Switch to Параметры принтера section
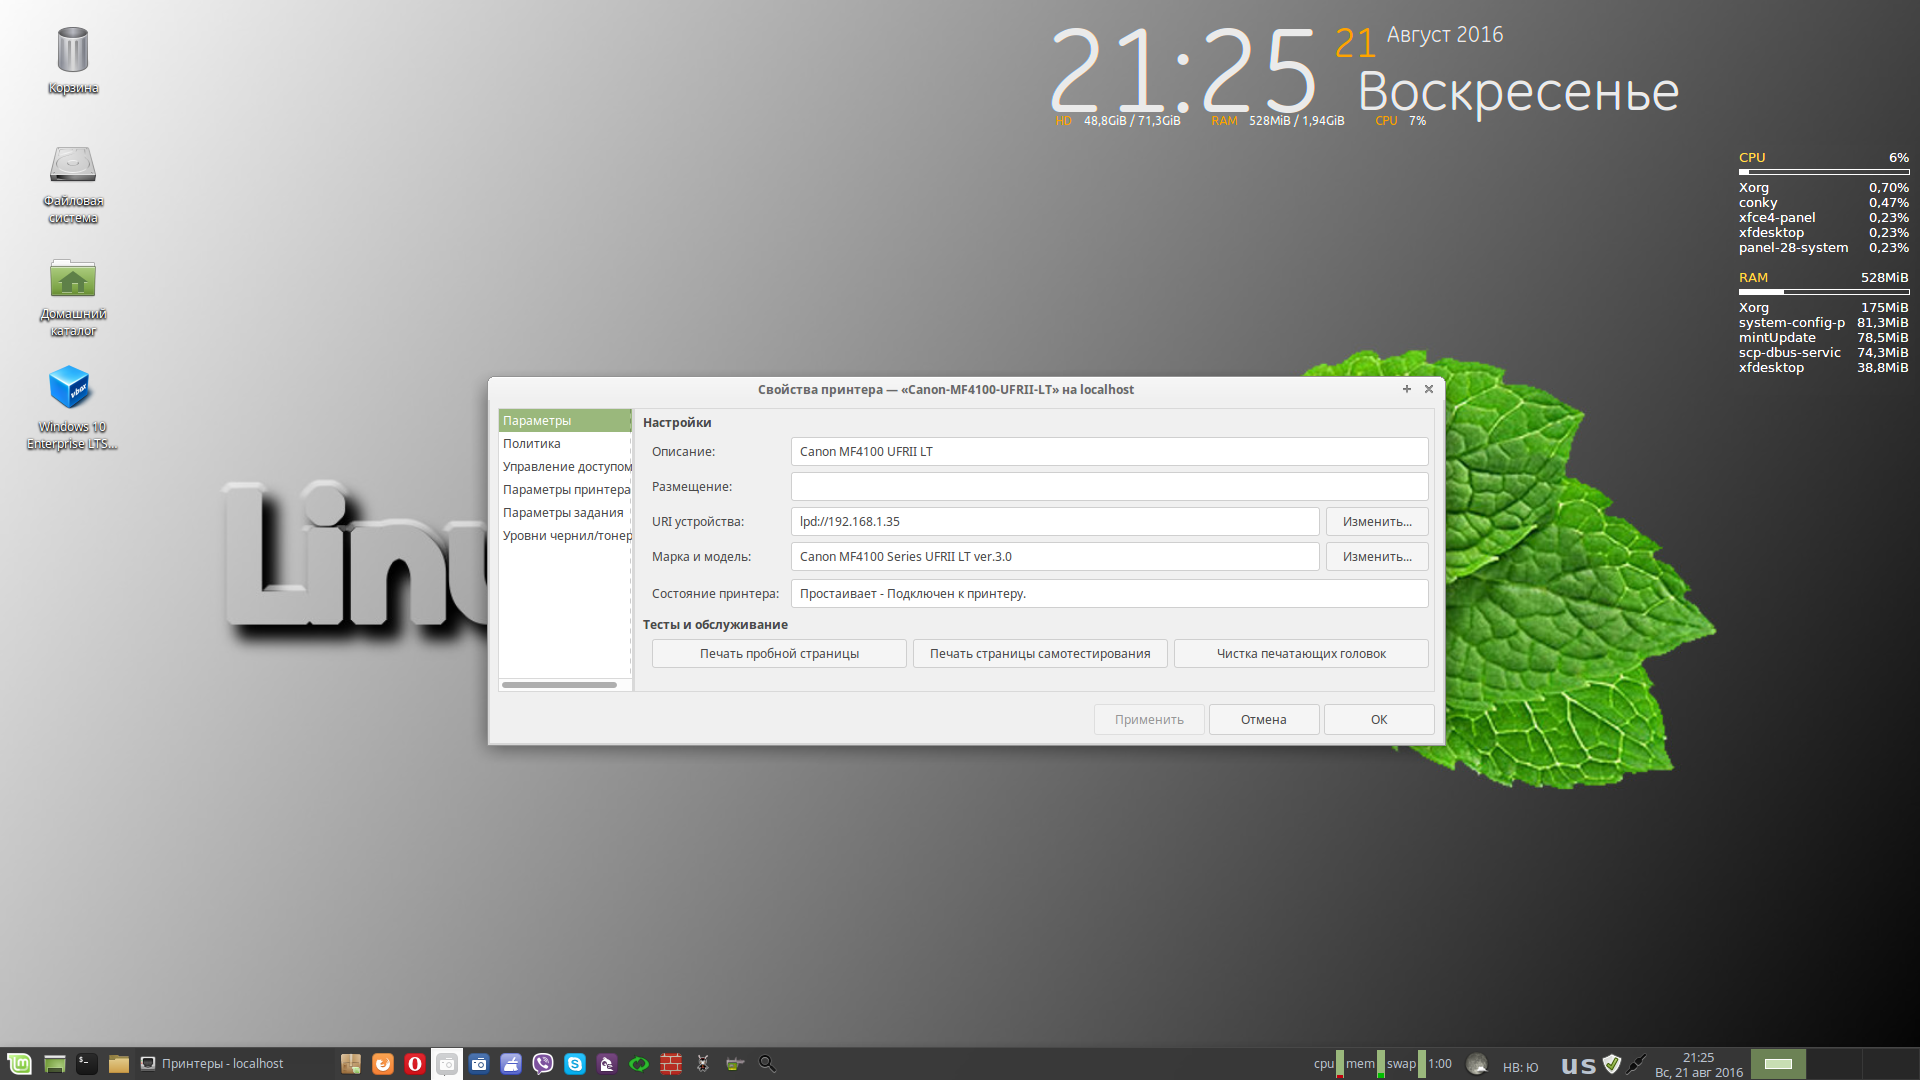Viewport: 1920px width, 1080px height. pyautogui.click(x=566, y=490)
